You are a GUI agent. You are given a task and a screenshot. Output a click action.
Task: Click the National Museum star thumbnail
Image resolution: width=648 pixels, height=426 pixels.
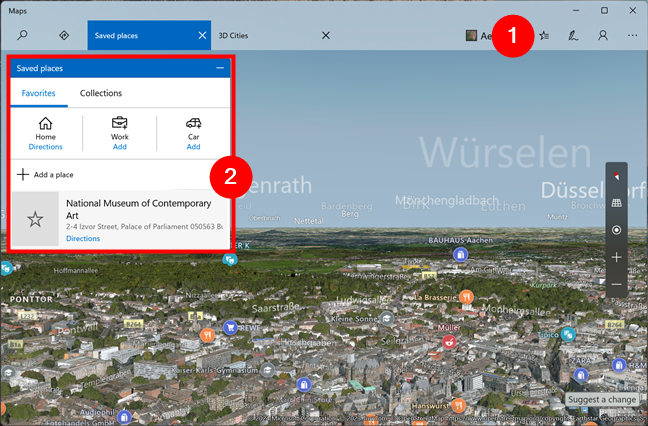point(35,219)
